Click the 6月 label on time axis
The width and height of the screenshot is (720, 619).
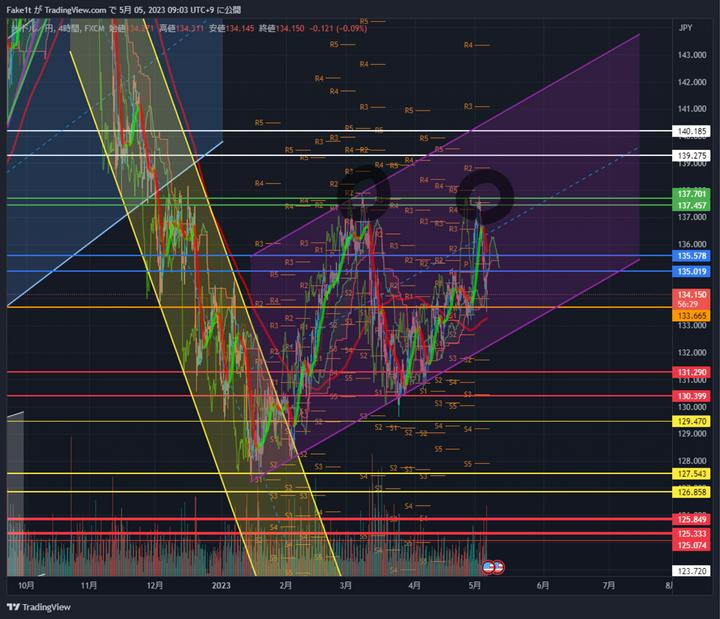pyautogui.click(x=543, y=586)
